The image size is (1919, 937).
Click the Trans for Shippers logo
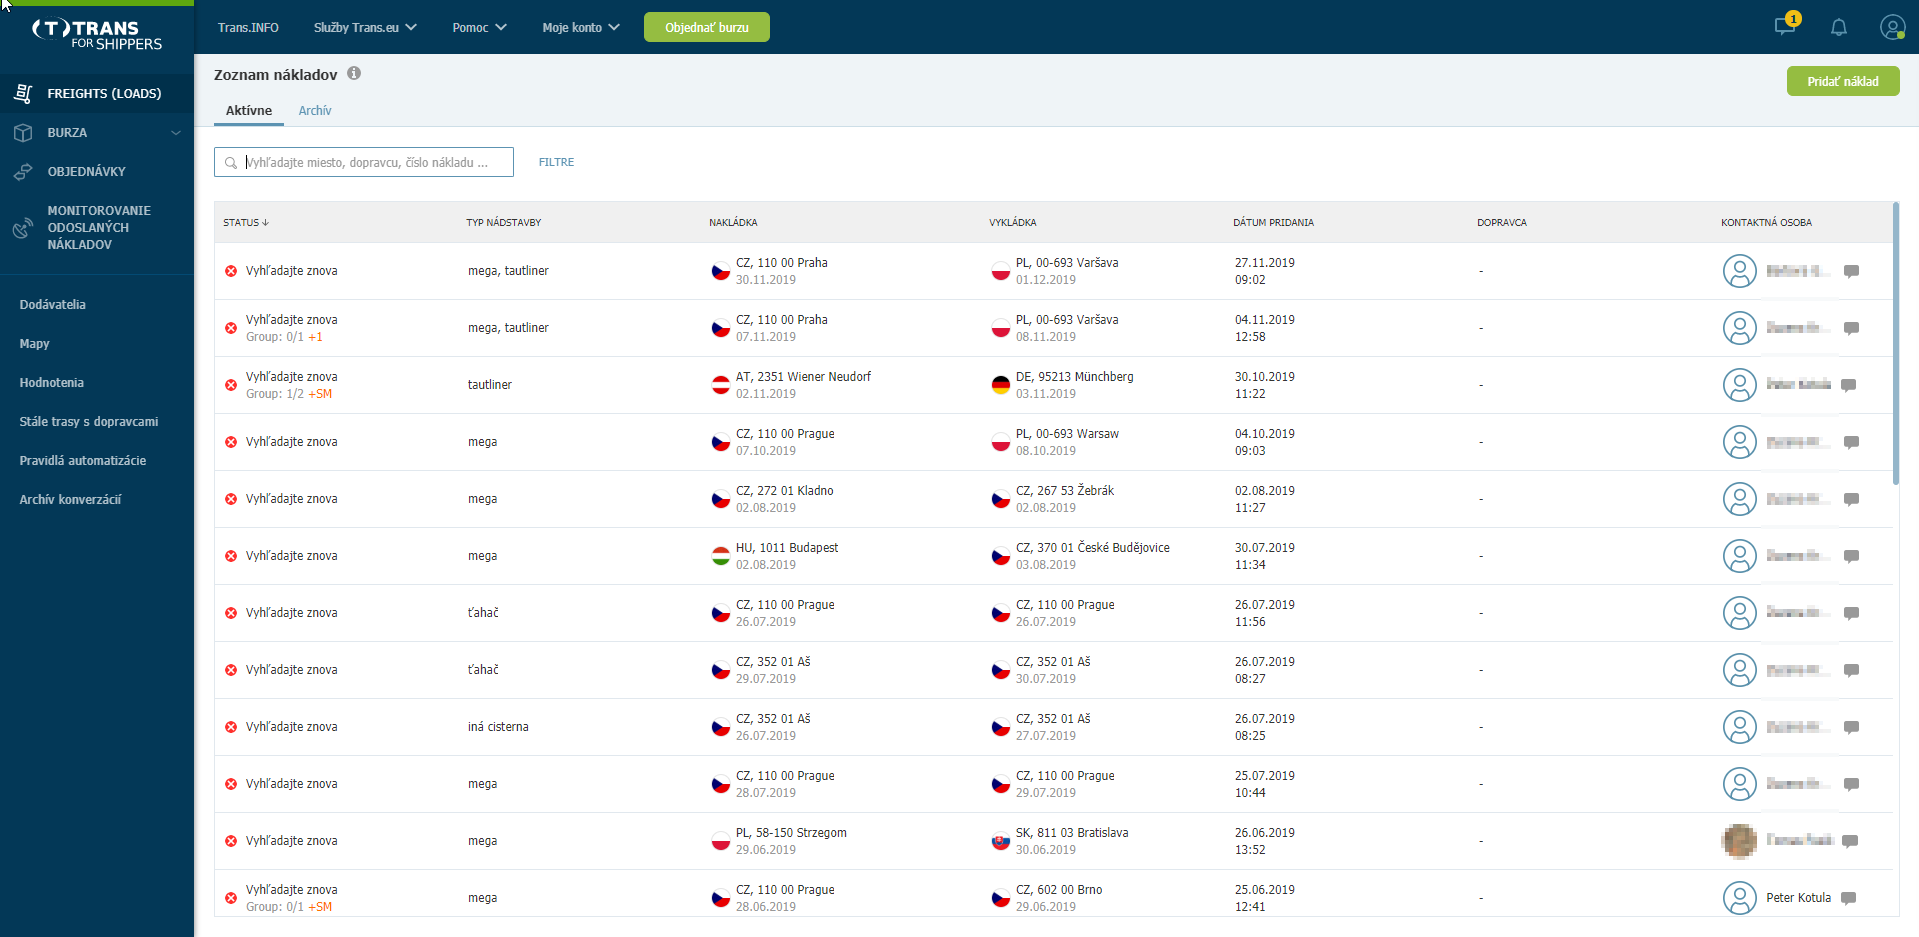pos(97,35)
